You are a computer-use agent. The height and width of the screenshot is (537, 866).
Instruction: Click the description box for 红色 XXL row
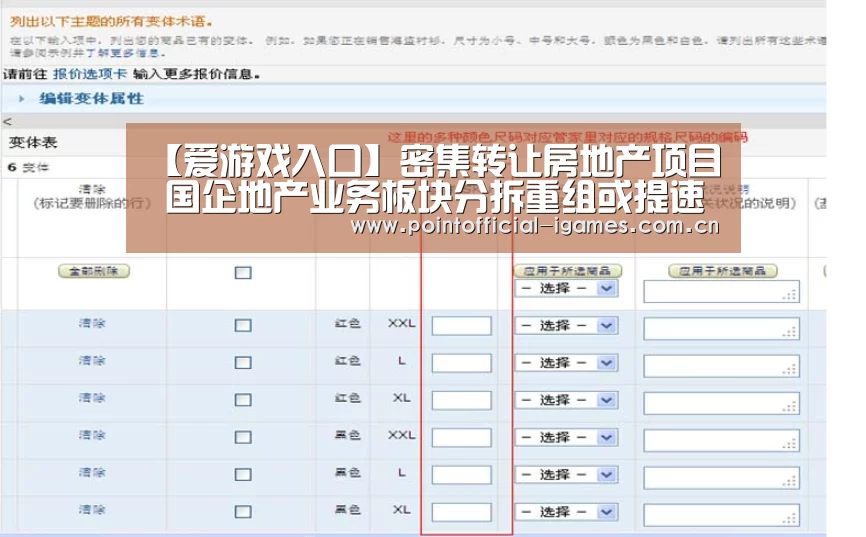[x=721, y=329]
